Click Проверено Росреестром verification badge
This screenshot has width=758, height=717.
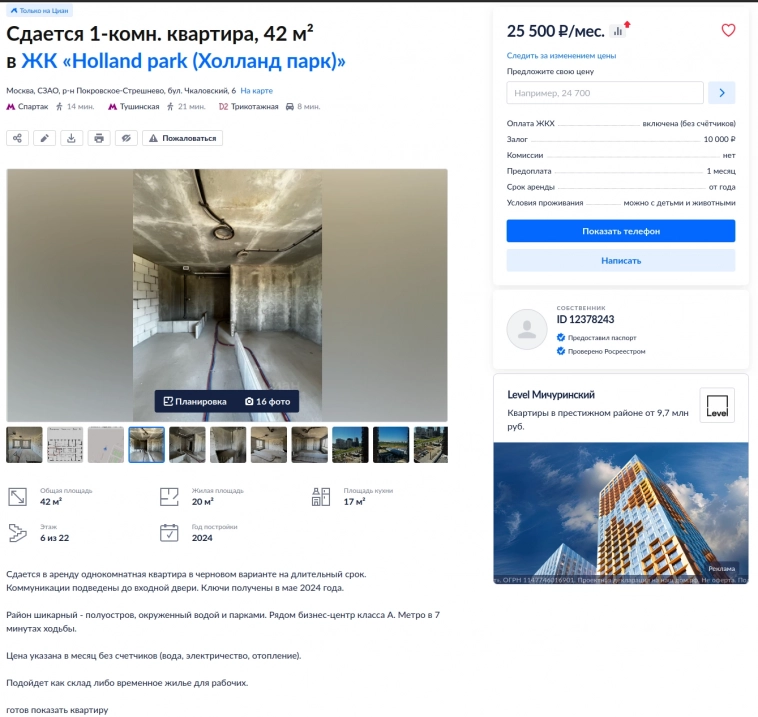[x=601, y=351]
